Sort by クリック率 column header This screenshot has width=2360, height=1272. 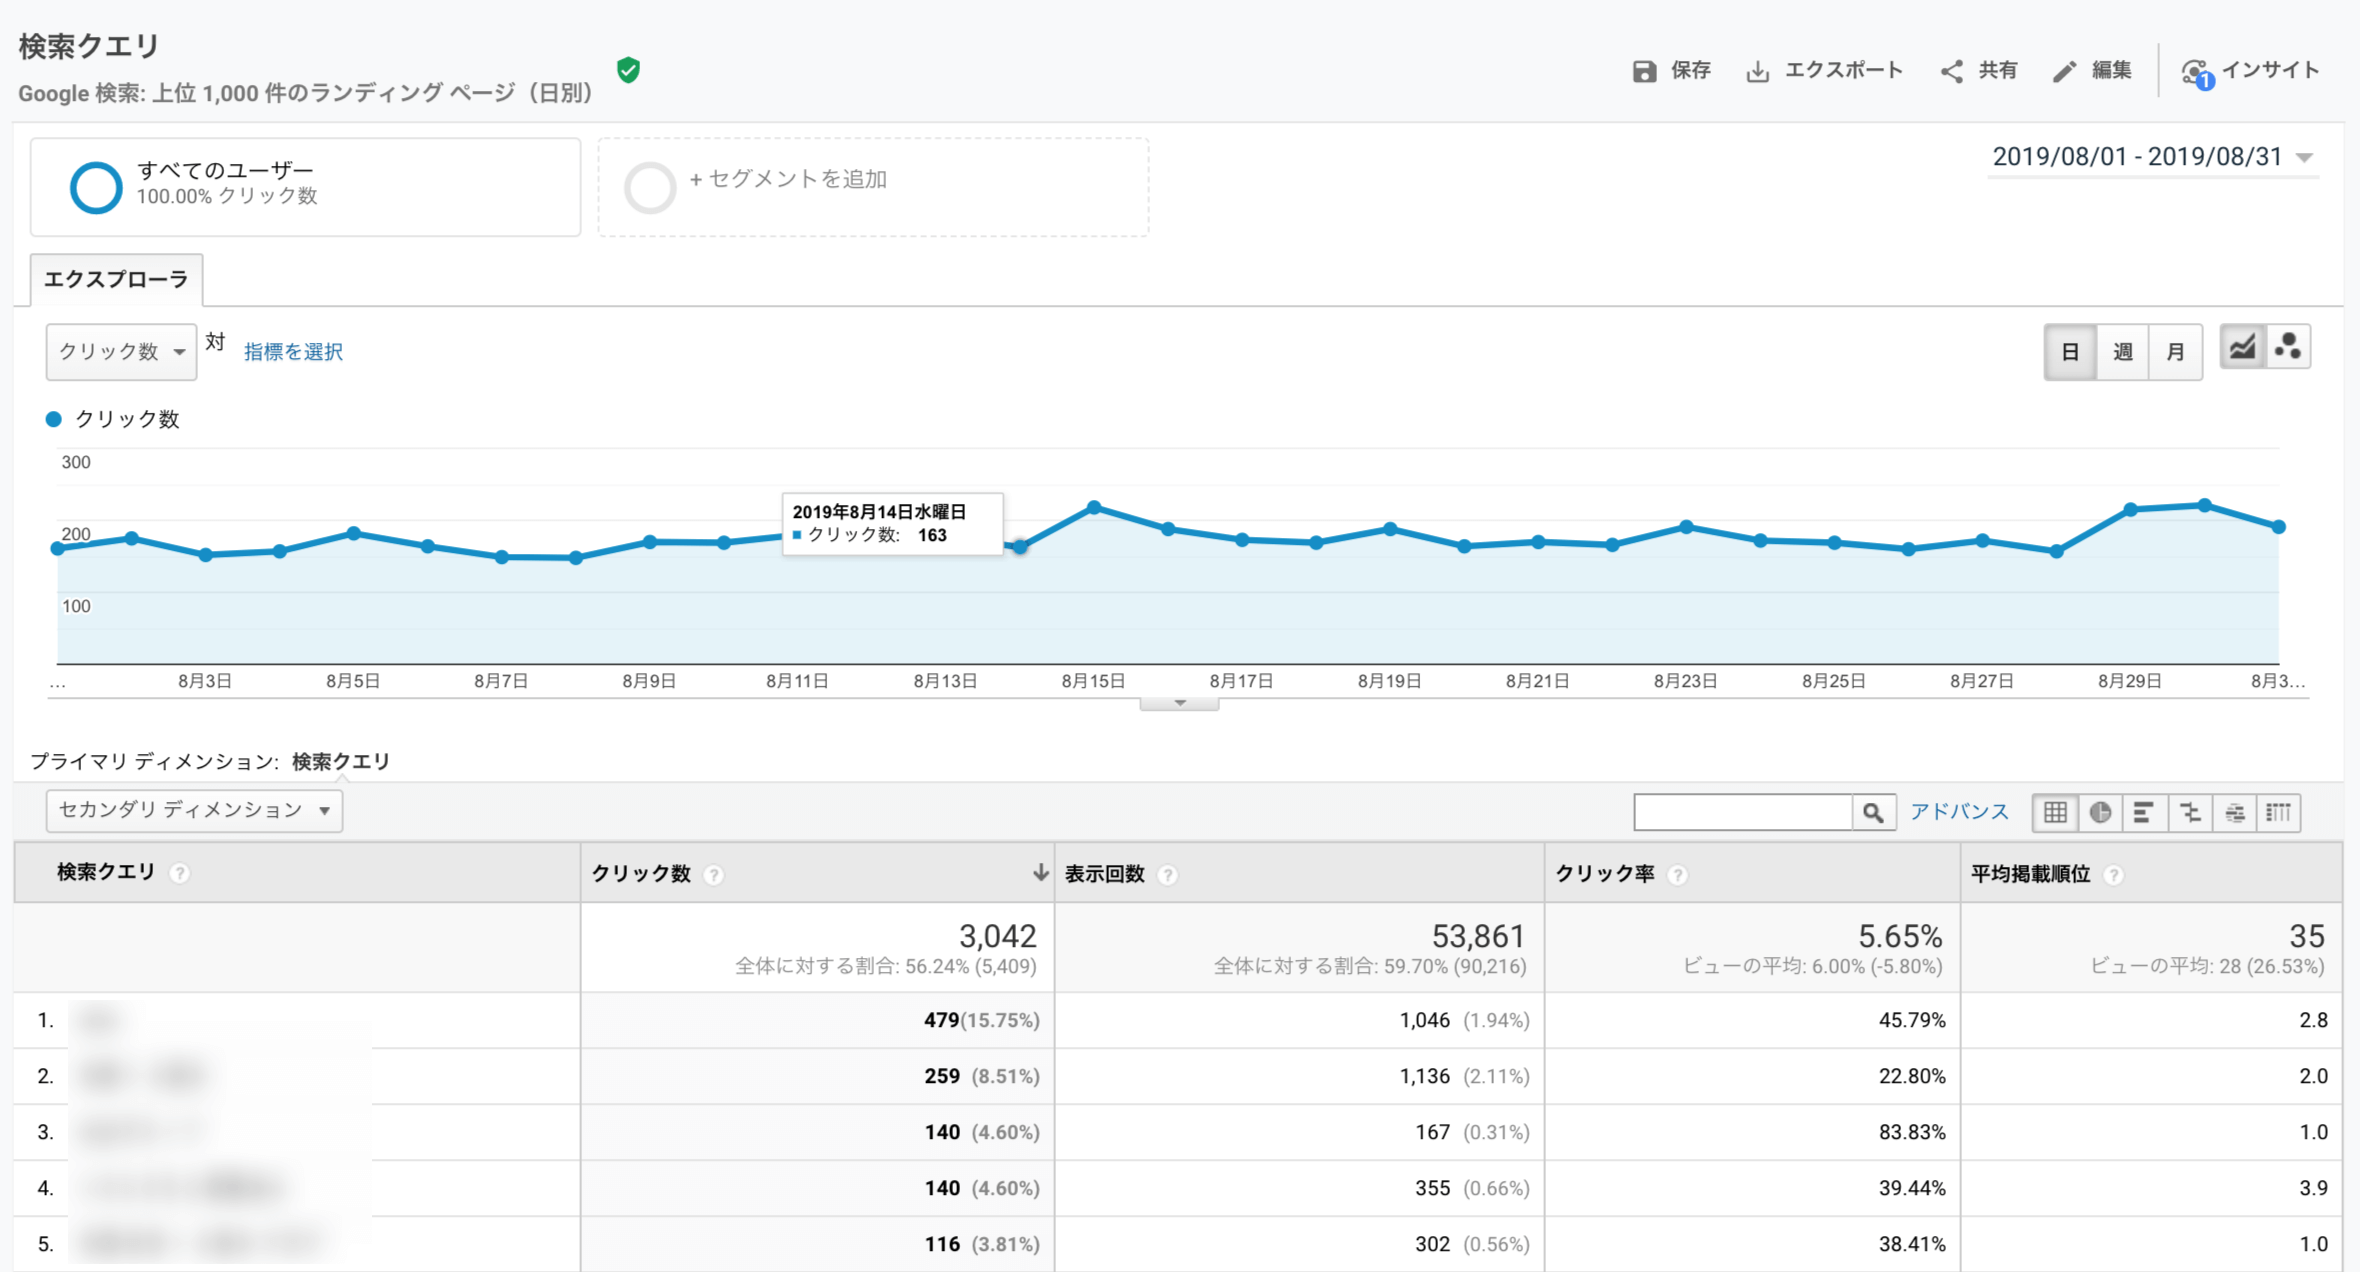pos(1605,874)
